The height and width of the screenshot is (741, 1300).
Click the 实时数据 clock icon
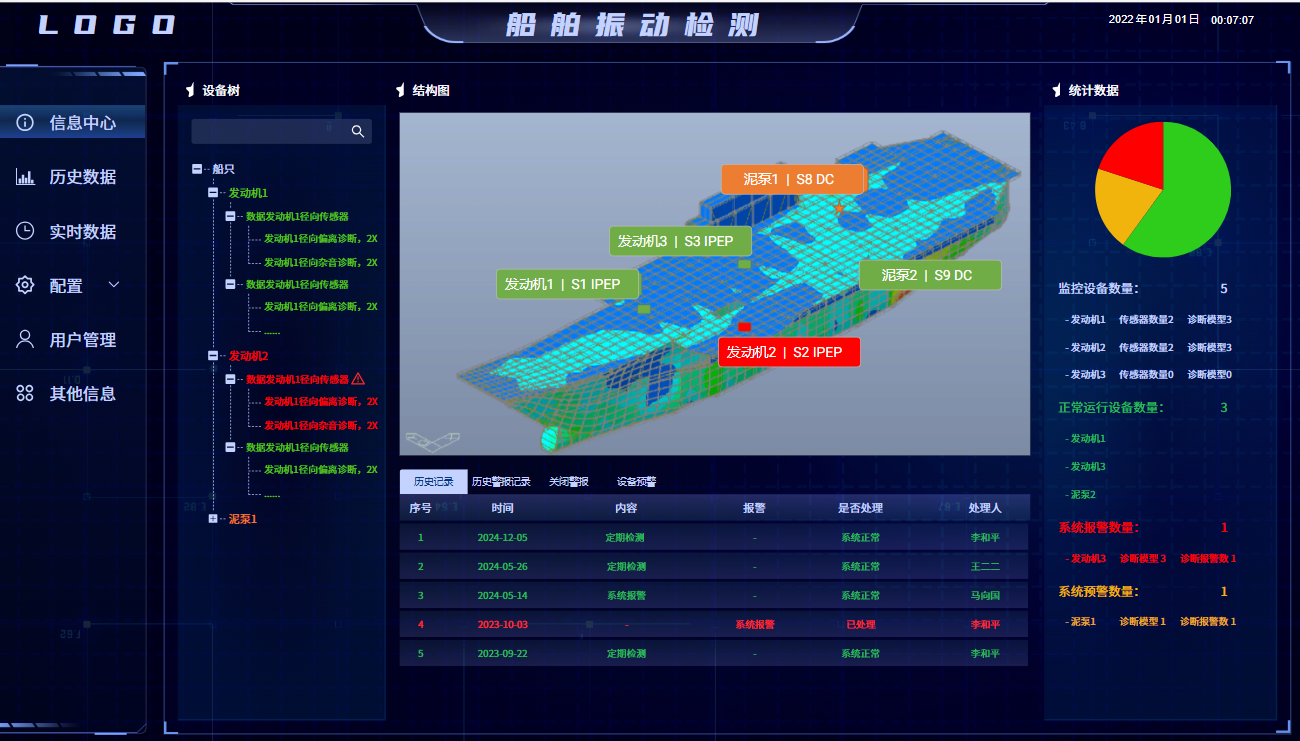click(25, 231)
